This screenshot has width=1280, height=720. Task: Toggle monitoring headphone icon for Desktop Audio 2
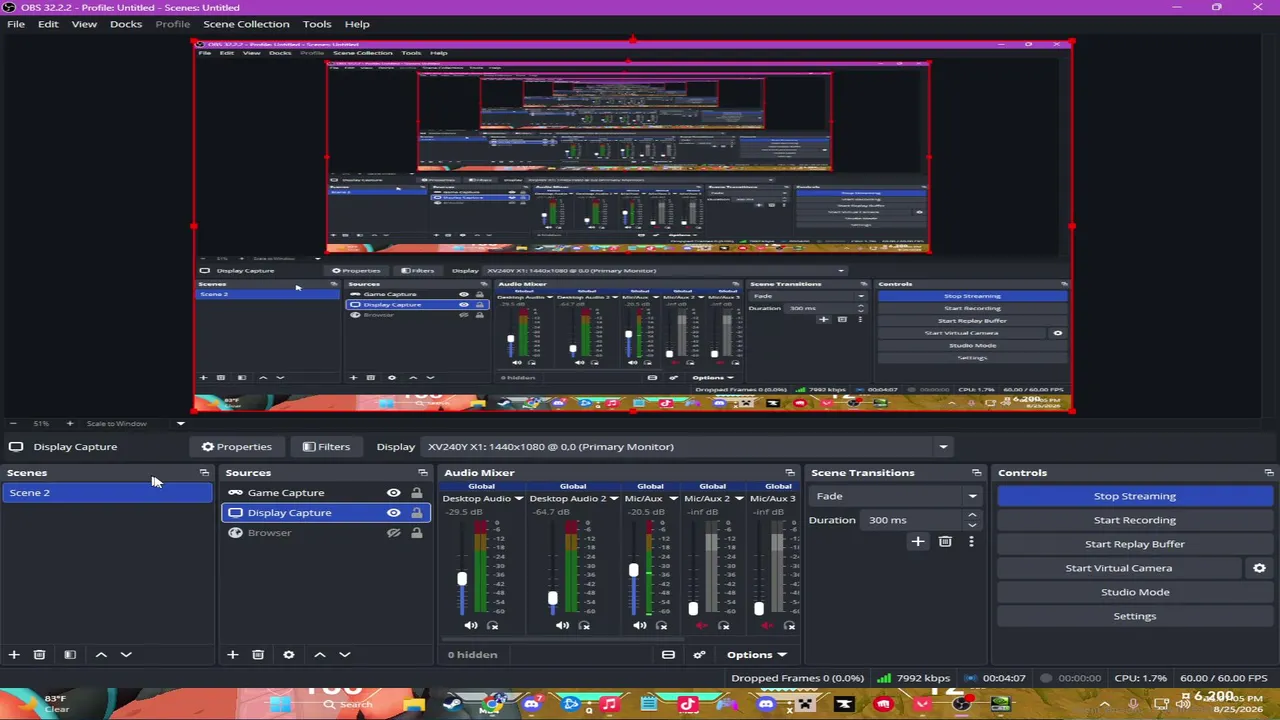(584, 626)
